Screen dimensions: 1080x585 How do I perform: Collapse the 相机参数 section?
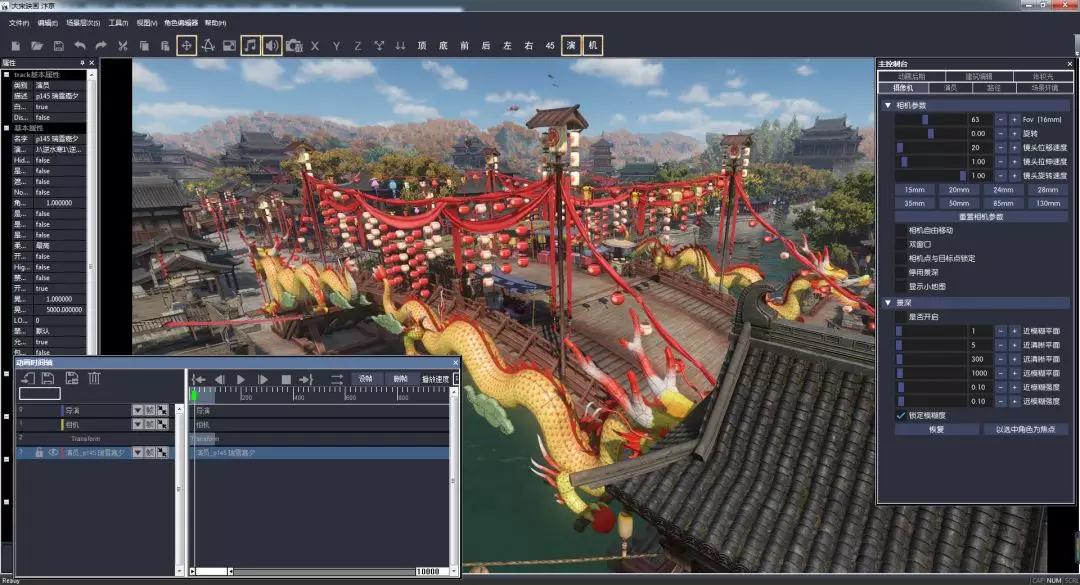888,105
